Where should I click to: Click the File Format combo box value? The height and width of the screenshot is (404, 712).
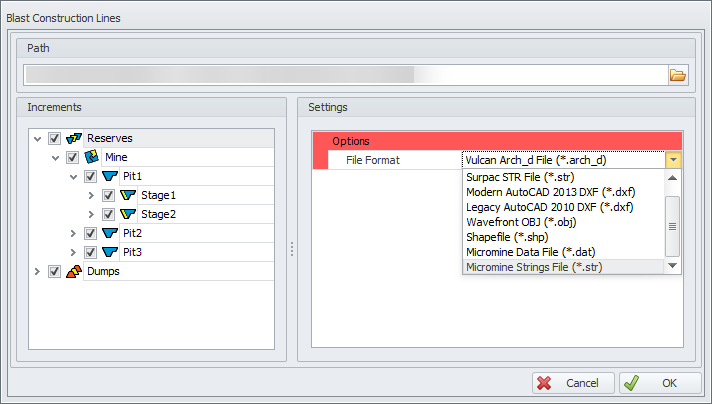(x=564, y=160)
